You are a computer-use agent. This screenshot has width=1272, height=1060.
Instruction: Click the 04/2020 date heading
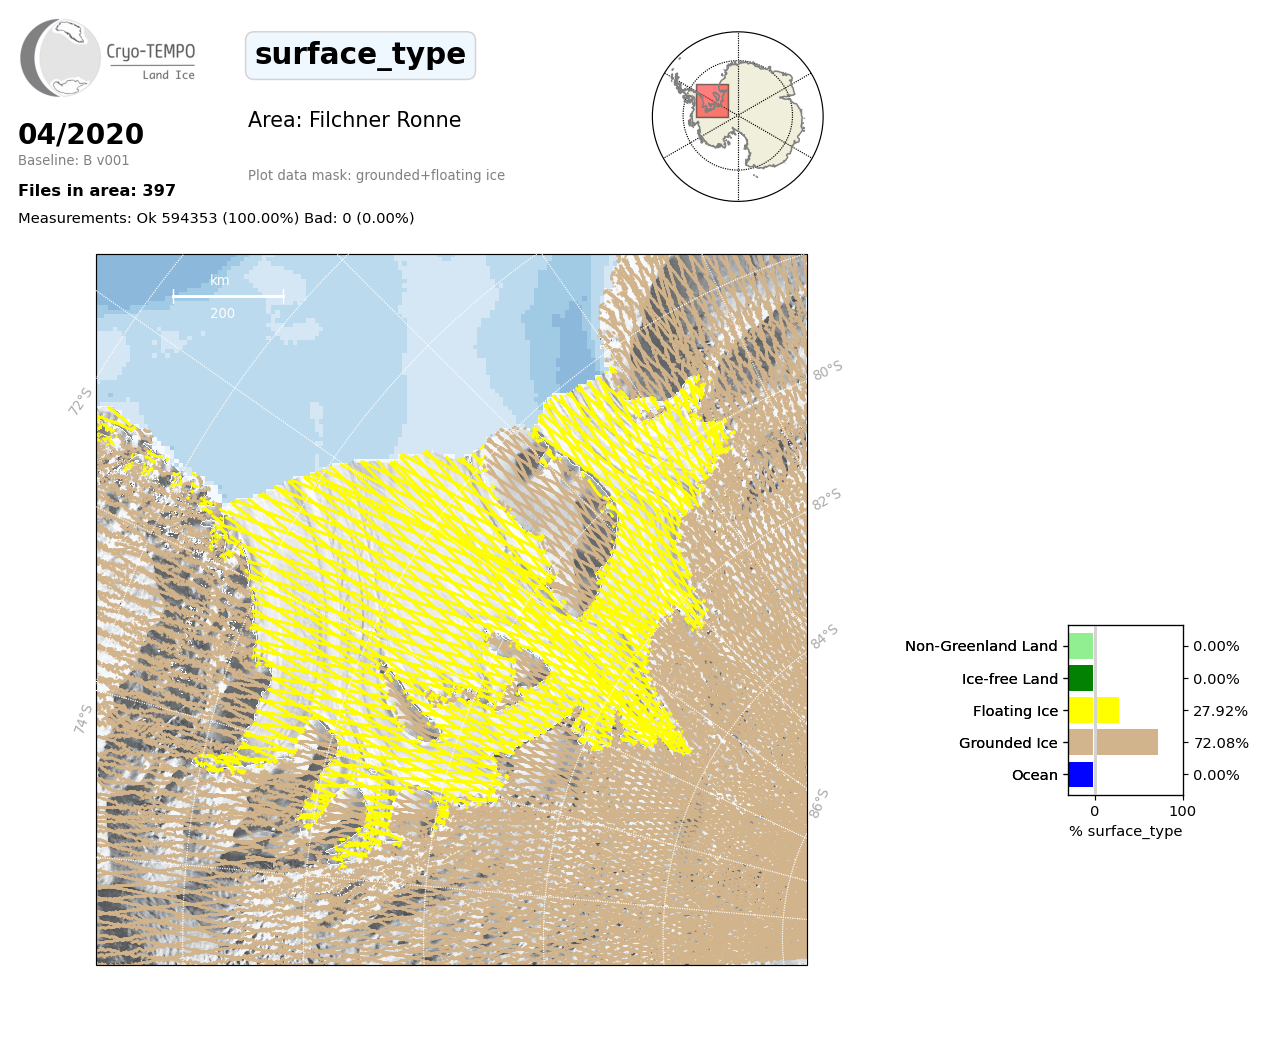[81, 134]
